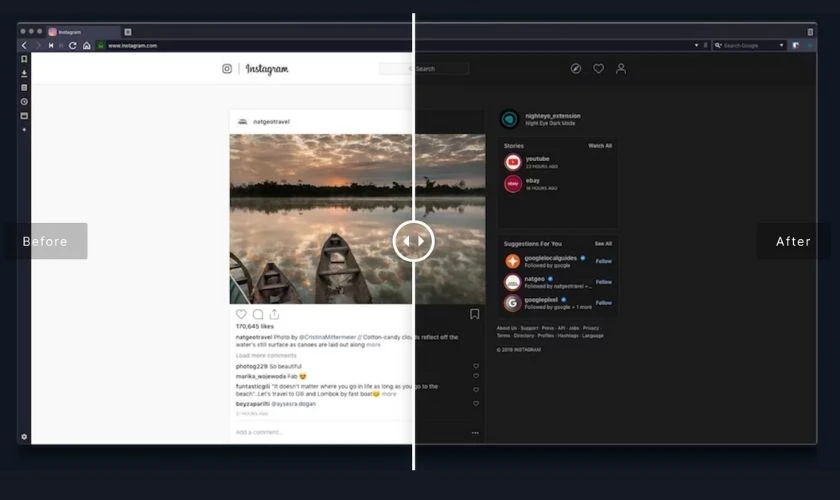840x500 pixels.
Task: Open the three-dots post options menu
Action: tap(475, 432)
